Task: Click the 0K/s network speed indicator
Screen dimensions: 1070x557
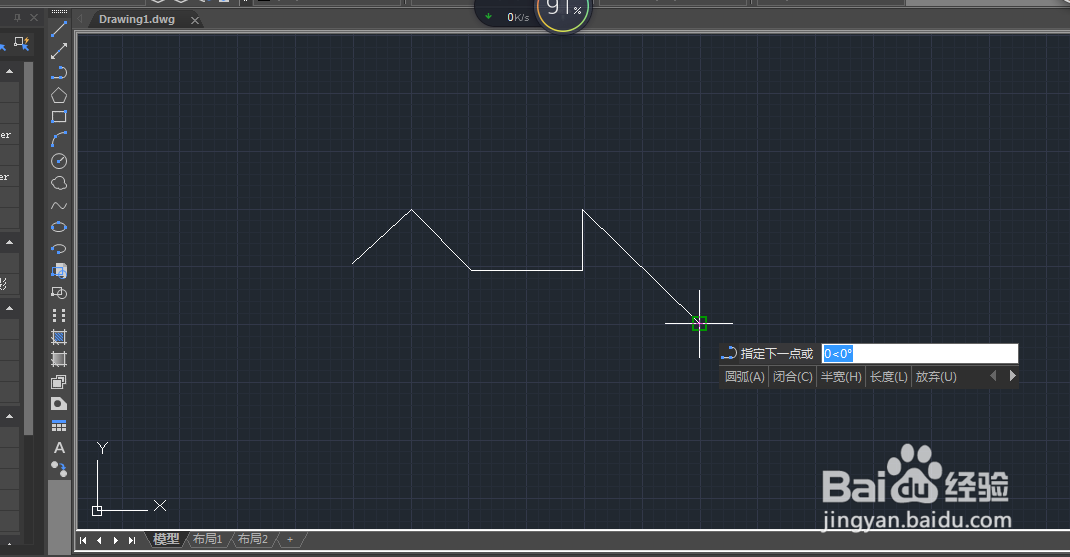Action: [x=508, y=16]
